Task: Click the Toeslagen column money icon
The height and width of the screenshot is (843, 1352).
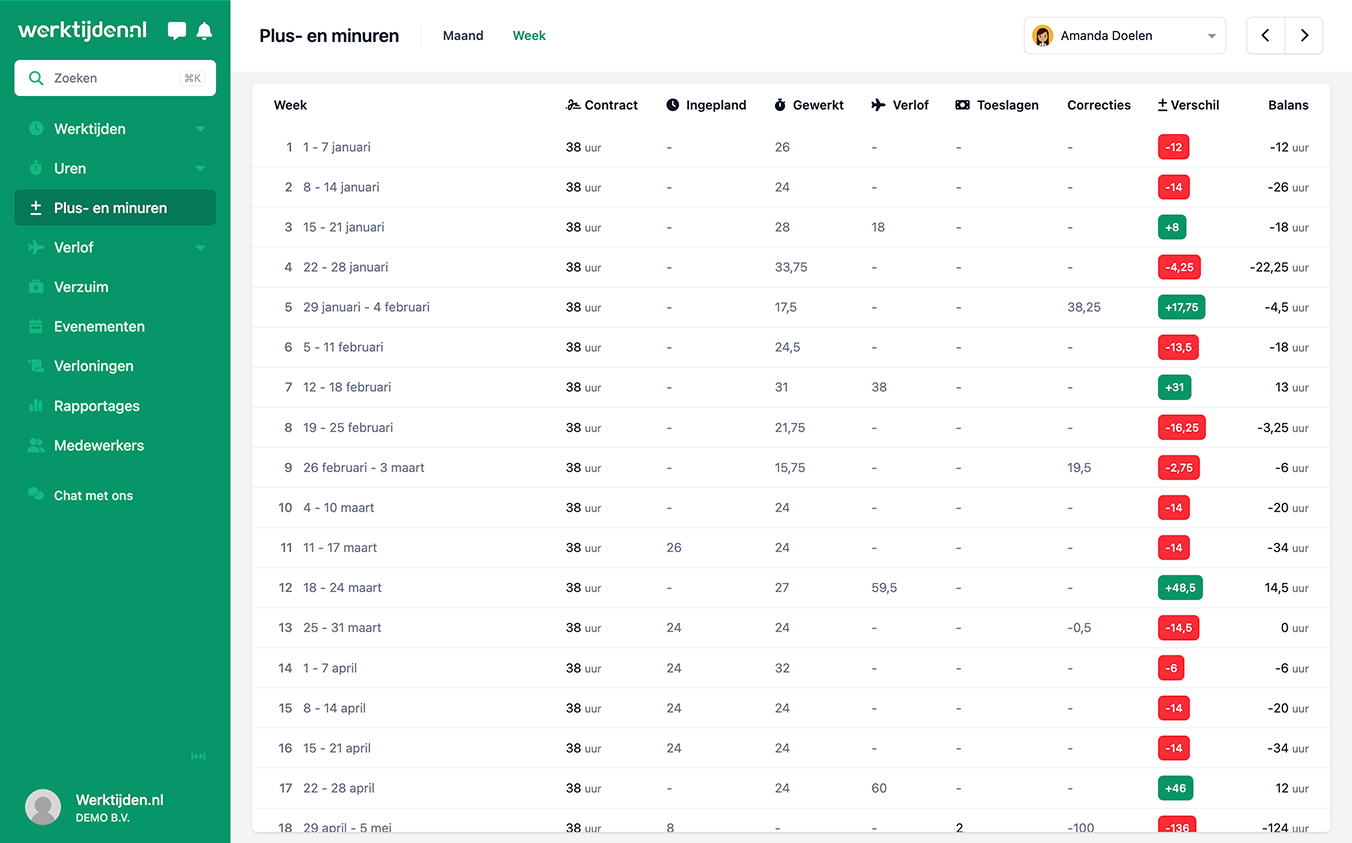Action: (x=962, y=105)
